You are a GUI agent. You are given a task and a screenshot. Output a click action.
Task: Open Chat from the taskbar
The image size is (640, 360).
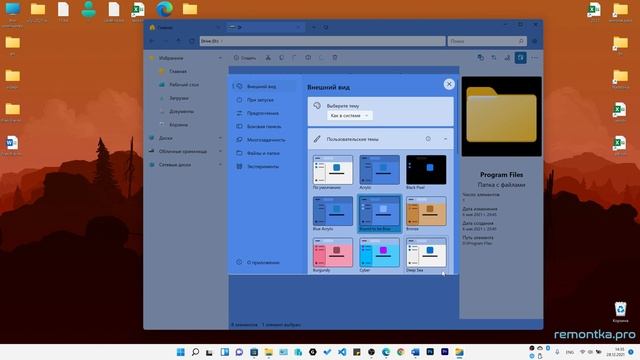click(239, 352)
